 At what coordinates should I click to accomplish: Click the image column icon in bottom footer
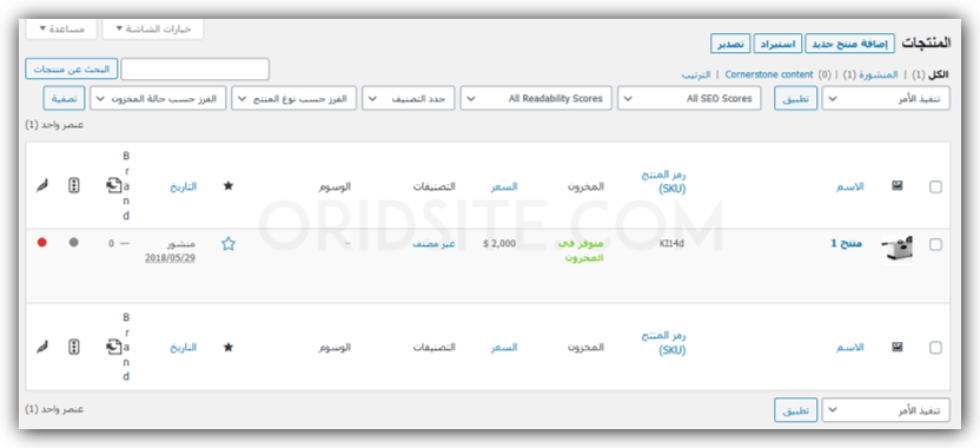point(897,347)
